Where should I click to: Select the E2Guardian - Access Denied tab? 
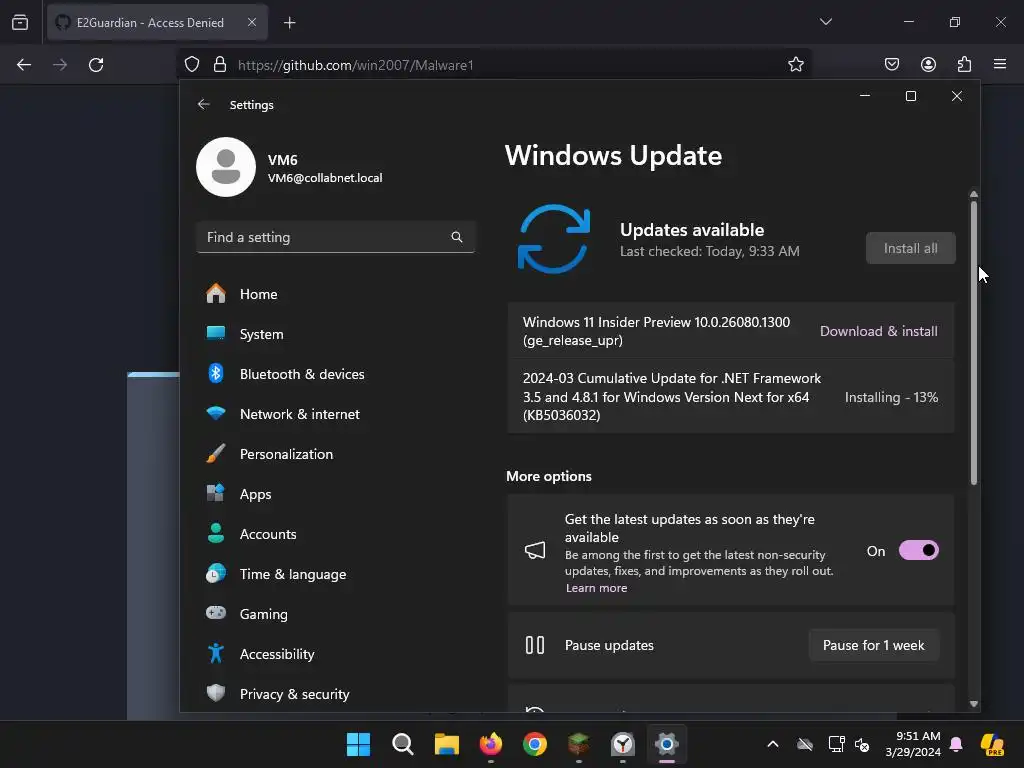click(x=157, y=23)
